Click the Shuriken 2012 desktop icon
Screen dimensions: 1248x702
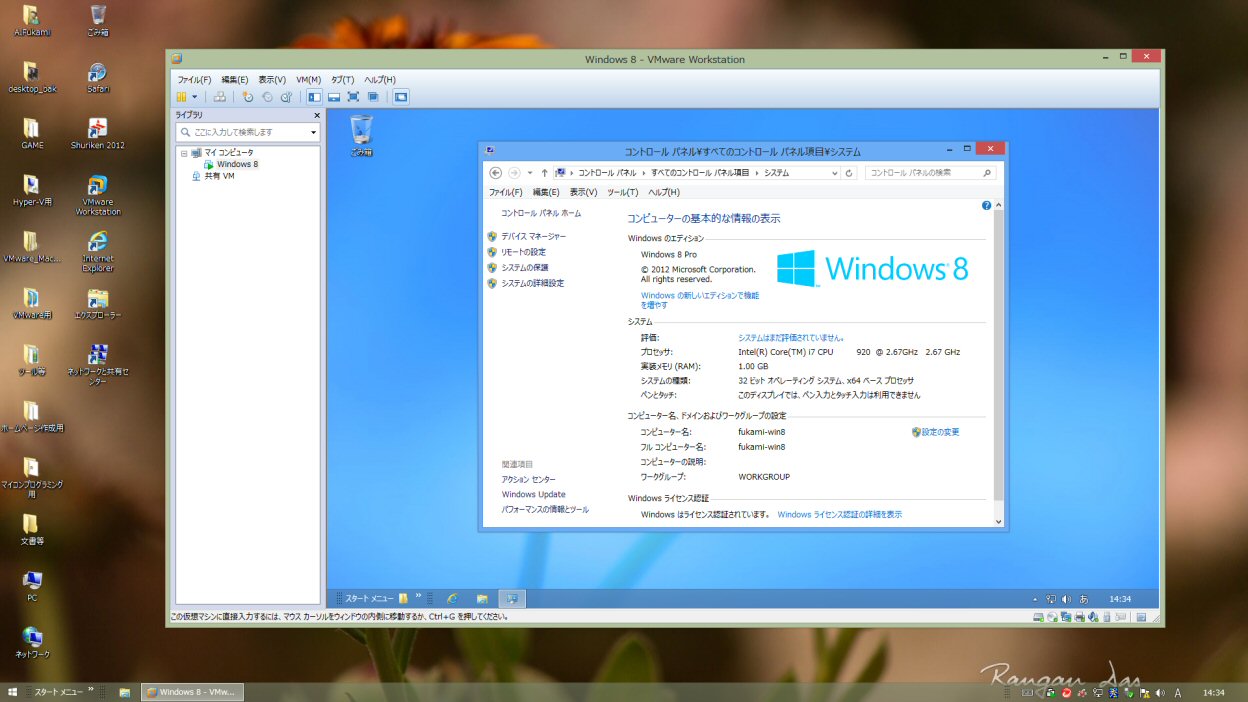tap(98, 134)
